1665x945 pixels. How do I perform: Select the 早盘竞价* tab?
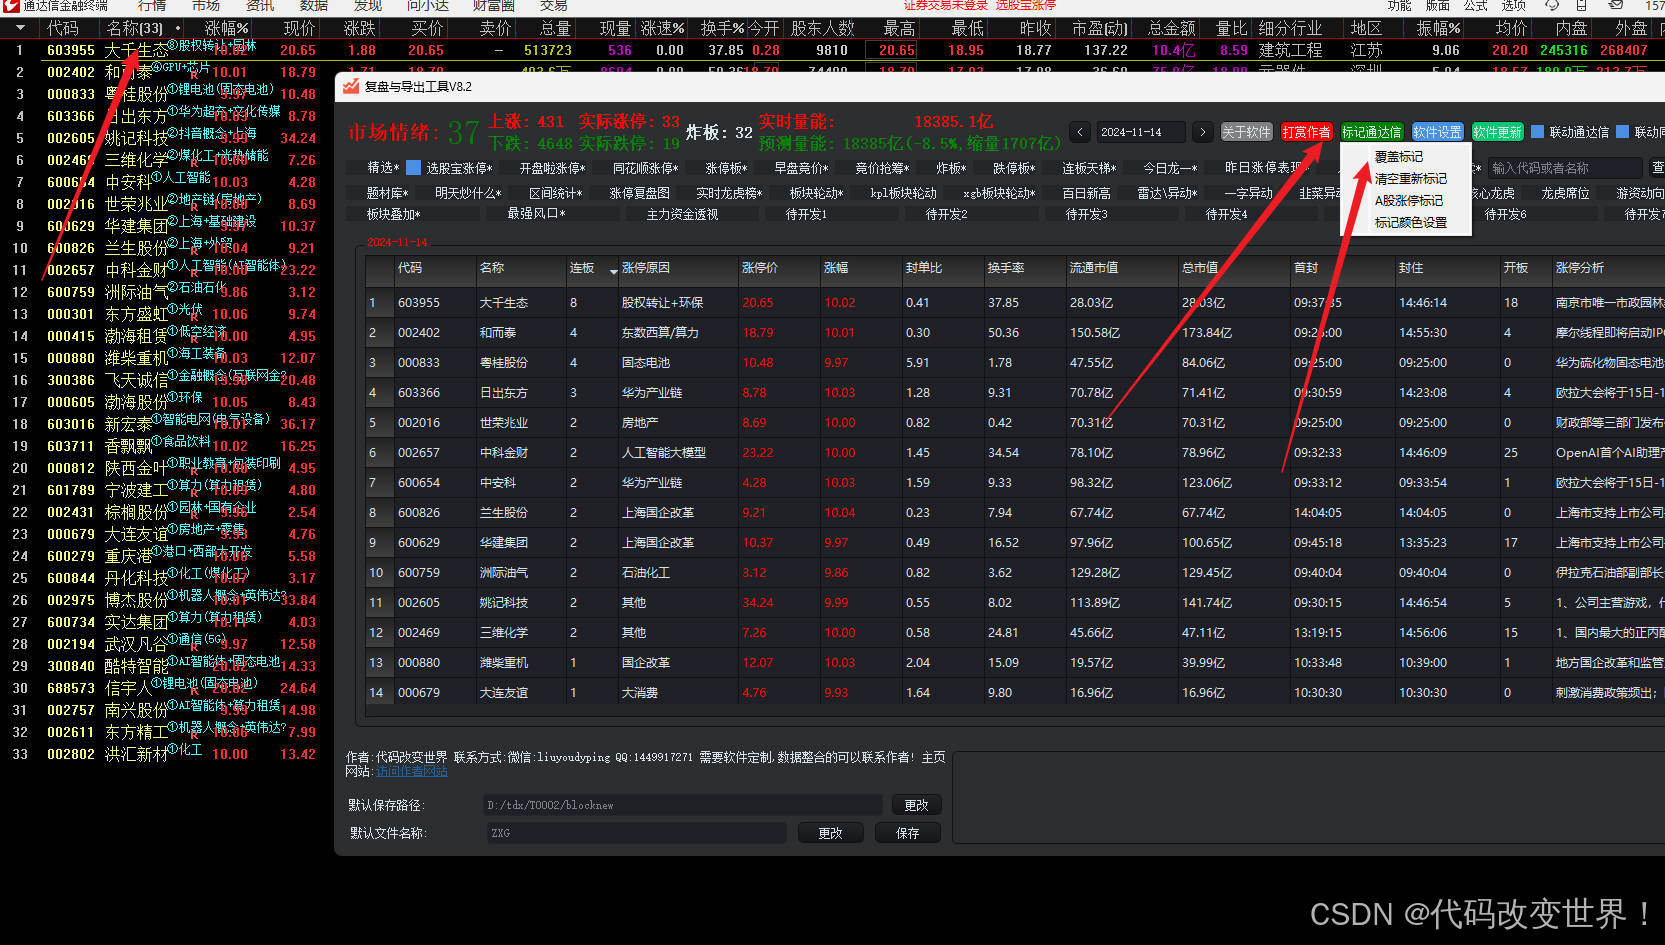coord(801,168)
